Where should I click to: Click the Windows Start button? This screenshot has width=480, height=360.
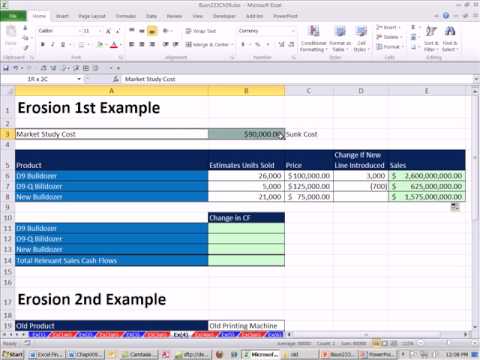(12, 354)
